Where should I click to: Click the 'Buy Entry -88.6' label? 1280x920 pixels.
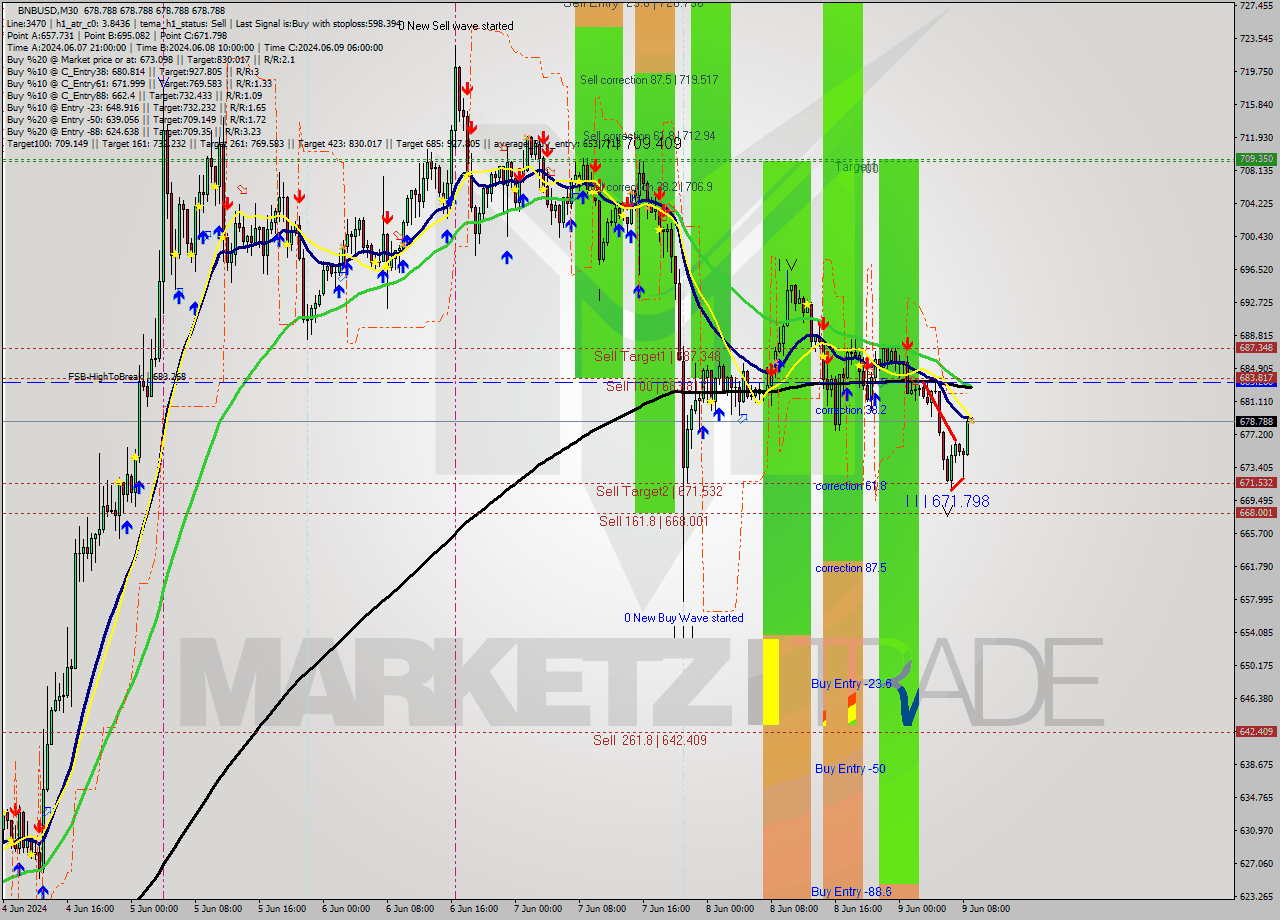point(851,891)
